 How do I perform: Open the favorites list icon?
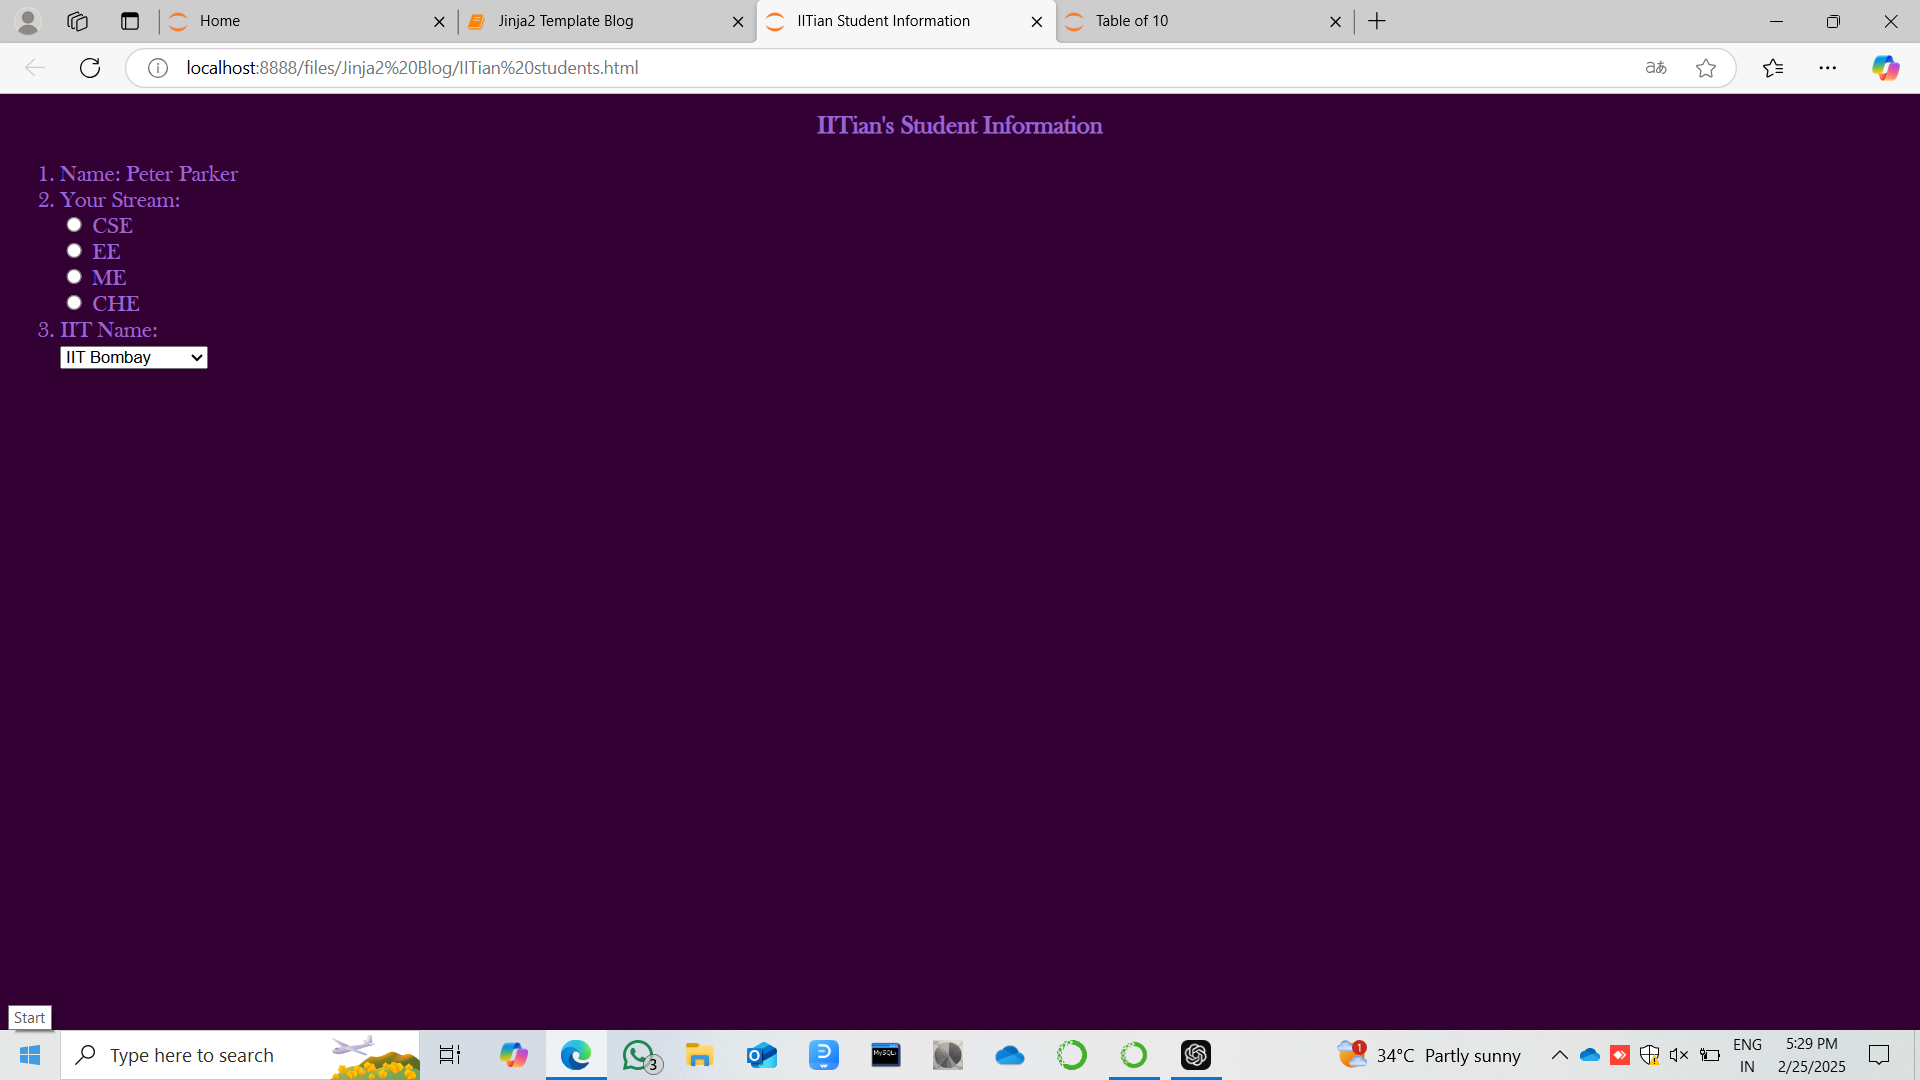pos(1773,68)
